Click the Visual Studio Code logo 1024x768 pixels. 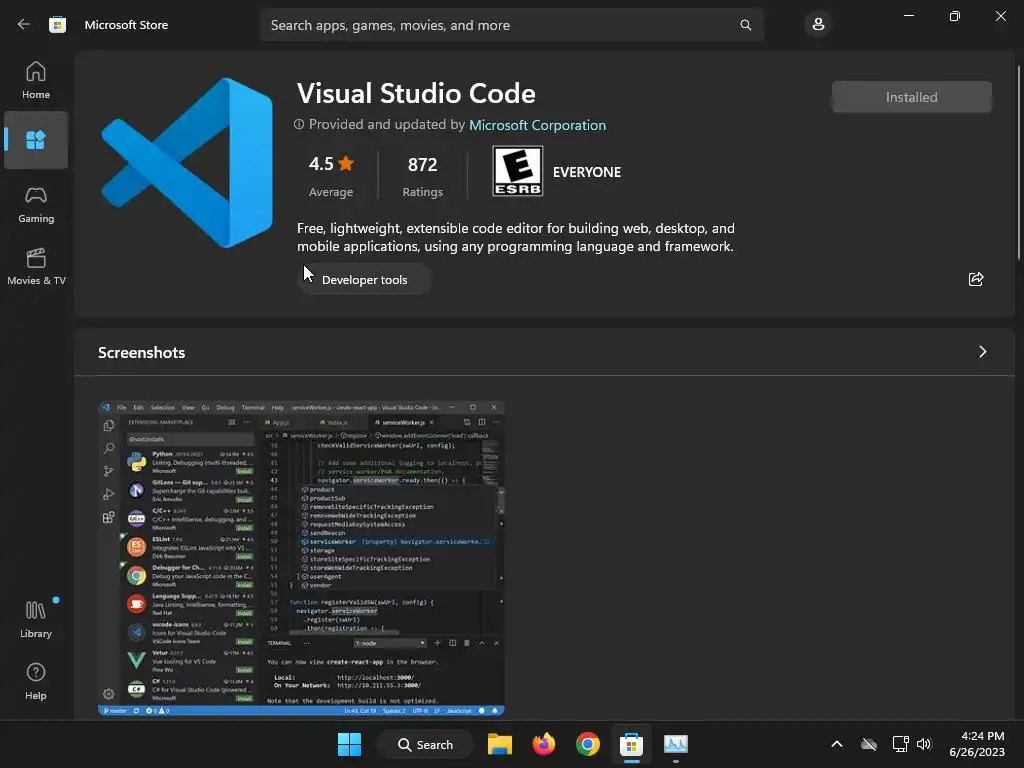click(x=187, y=163)
